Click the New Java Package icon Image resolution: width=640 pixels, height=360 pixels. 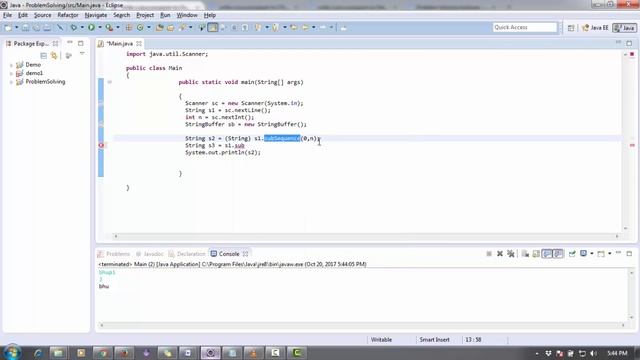(129, 27)
